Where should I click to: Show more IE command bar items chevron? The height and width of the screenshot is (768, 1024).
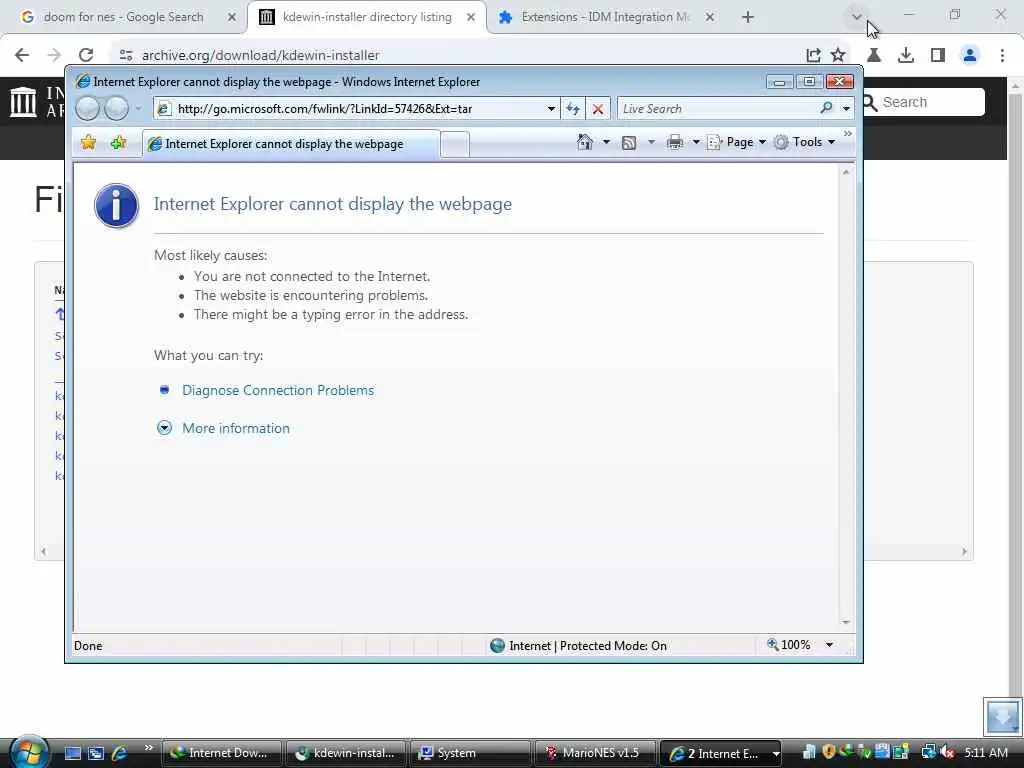tap(848, 134)
